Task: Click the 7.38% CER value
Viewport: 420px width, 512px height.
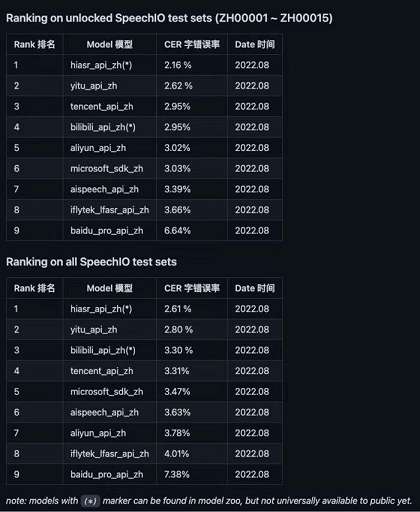Action: coord(177,474)
